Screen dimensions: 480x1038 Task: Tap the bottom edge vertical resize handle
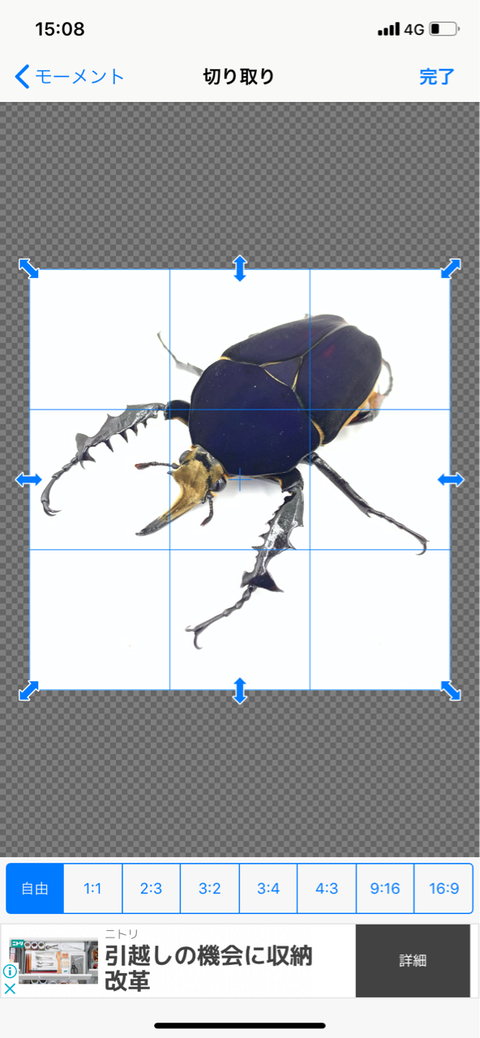240,690
